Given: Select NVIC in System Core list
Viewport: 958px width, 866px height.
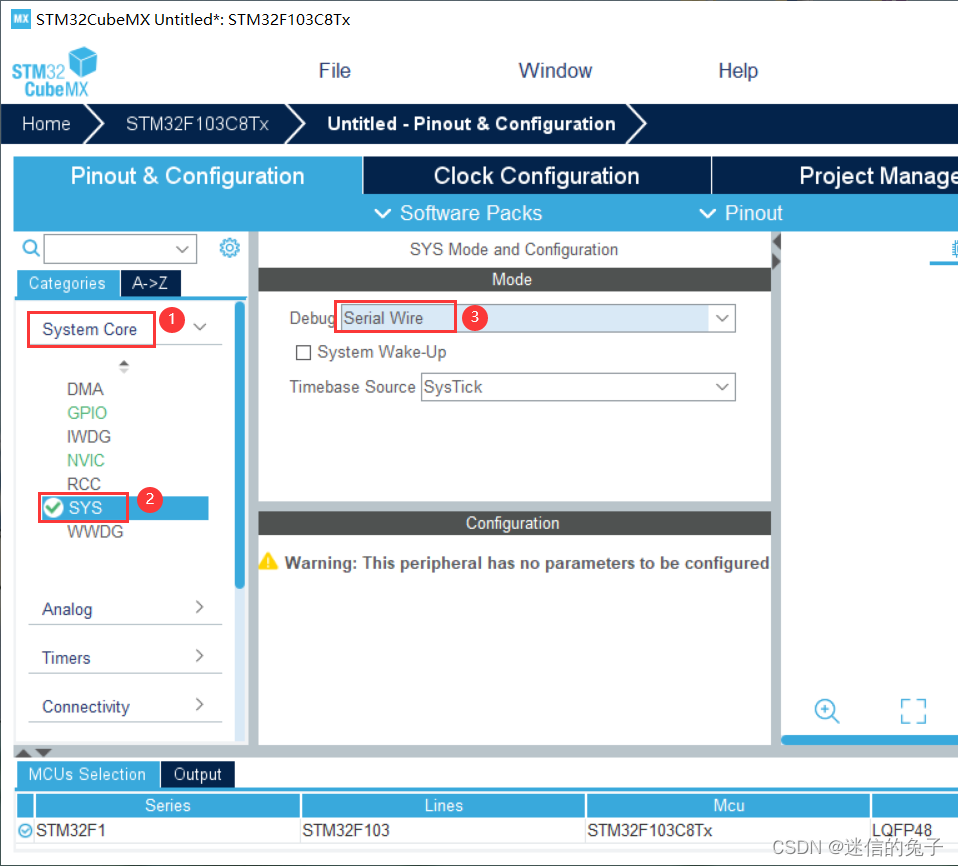Looking at the screenshot, I should (x=86, y=460).
